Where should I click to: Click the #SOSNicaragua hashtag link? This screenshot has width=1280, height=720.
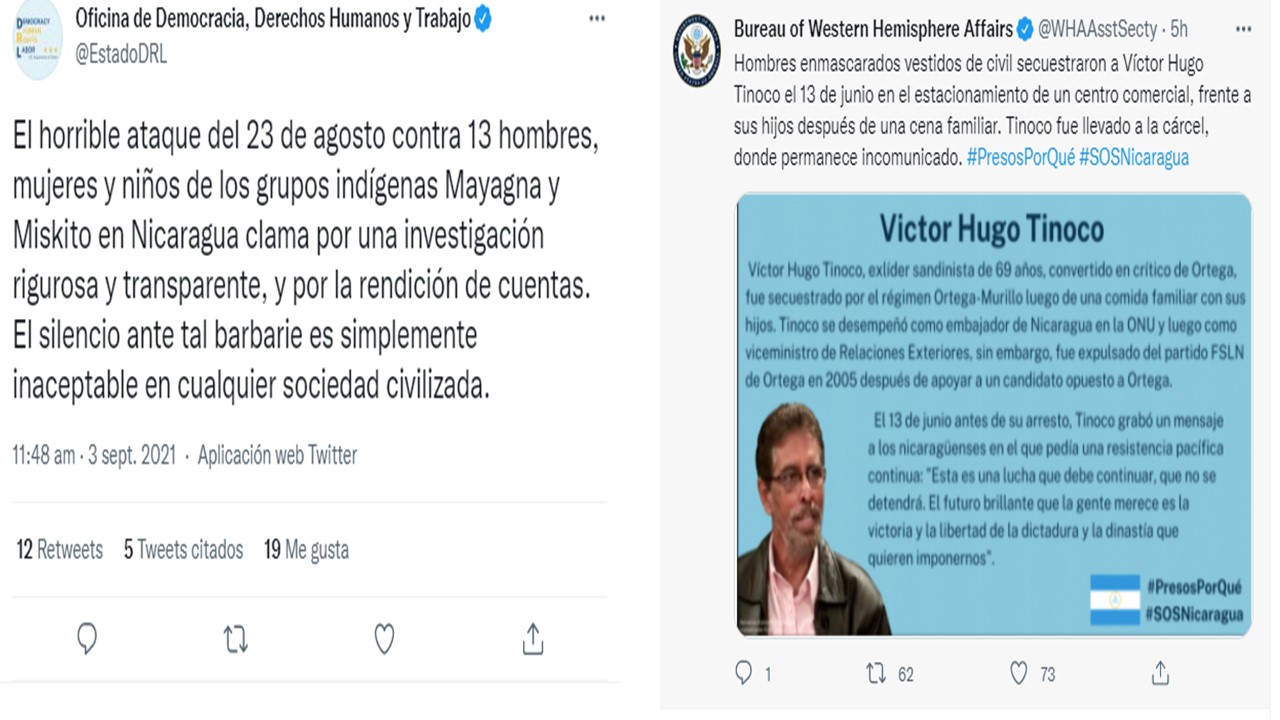(1134, 158)
